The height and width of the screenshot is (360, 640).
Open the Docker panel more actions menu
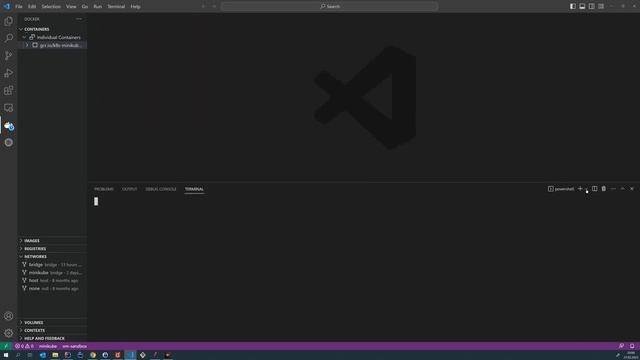coord(79,19)
